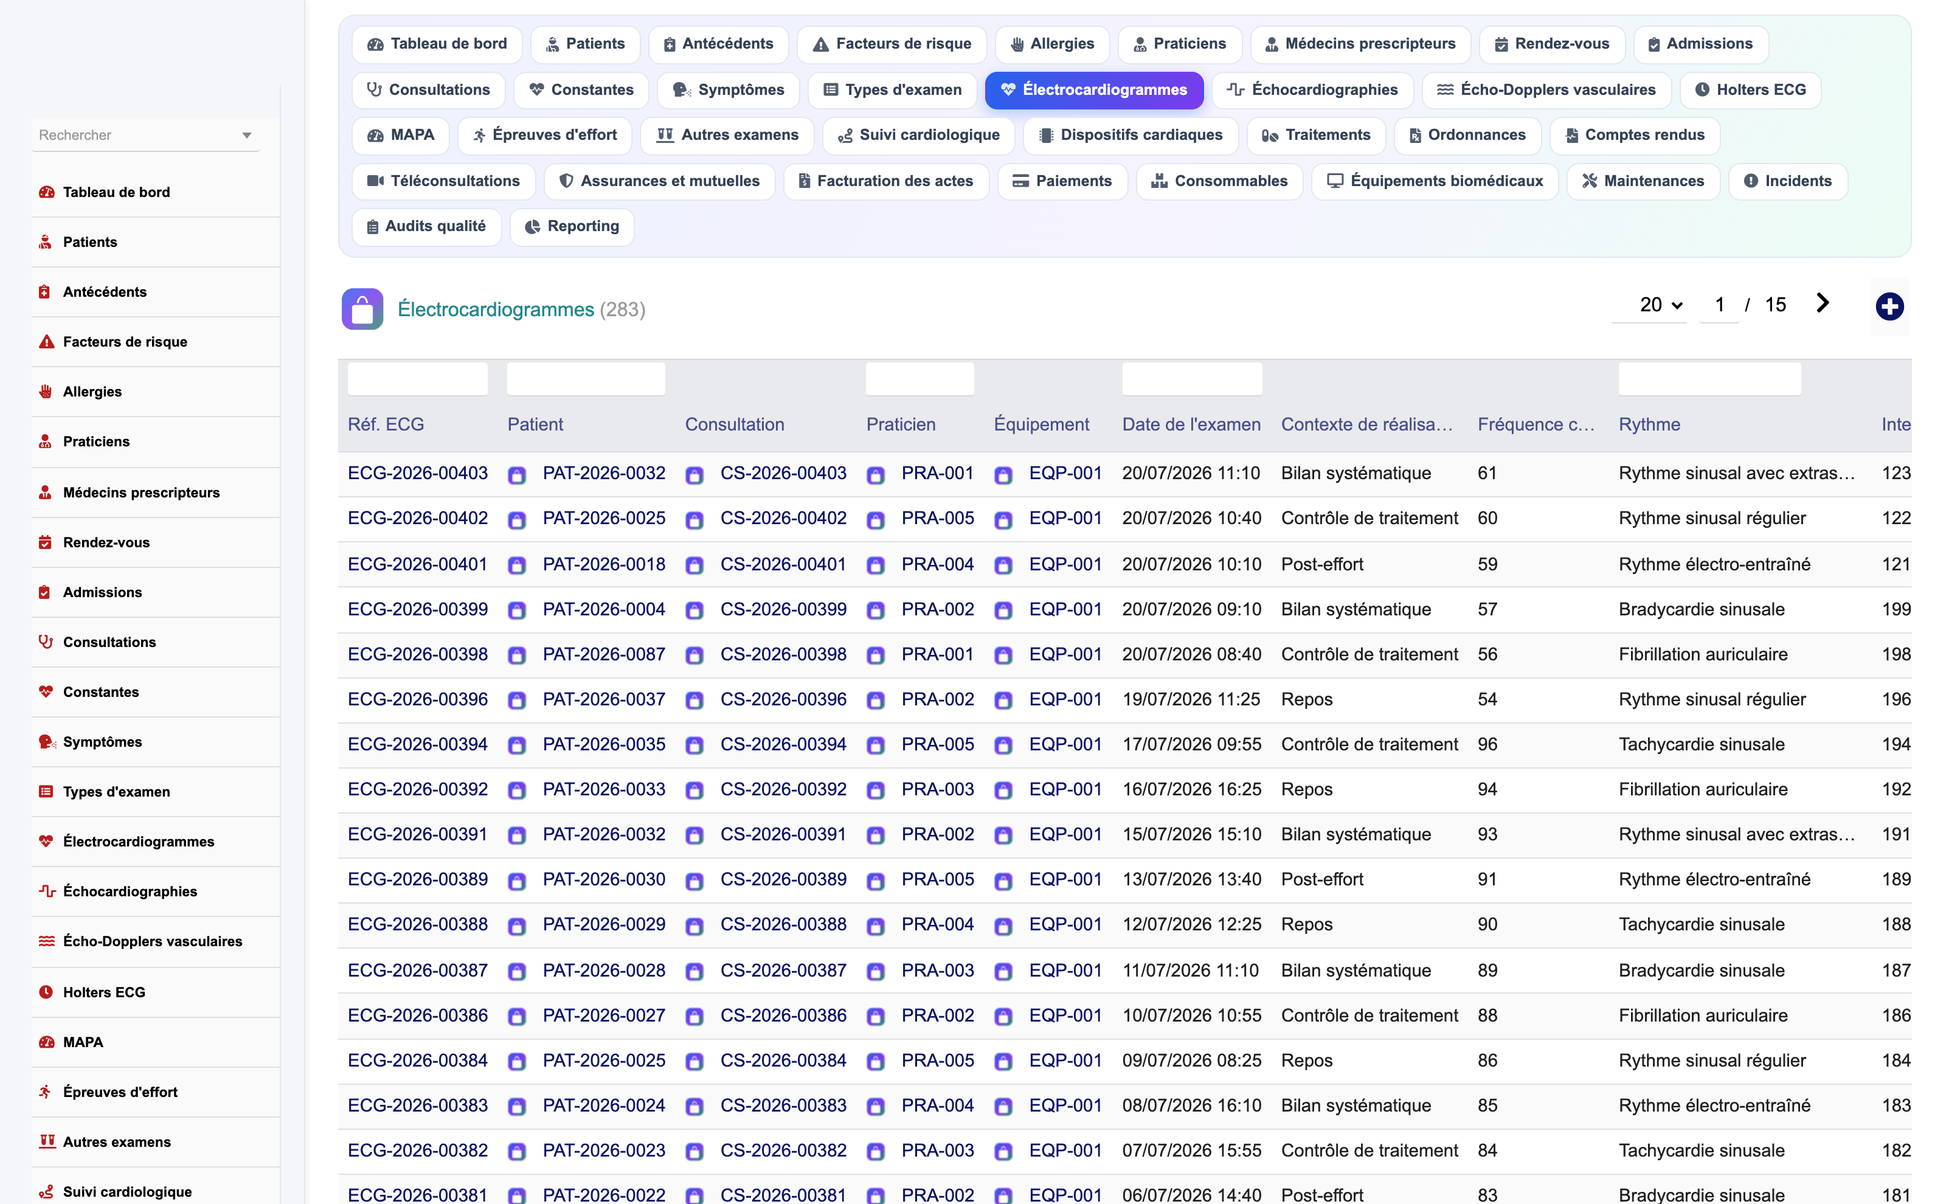Click practitioner icon beside PRA-004 in ECG-2026-00401 row
The width and height of the screenshot is (1946, 1204).
(x=875, y=565)
